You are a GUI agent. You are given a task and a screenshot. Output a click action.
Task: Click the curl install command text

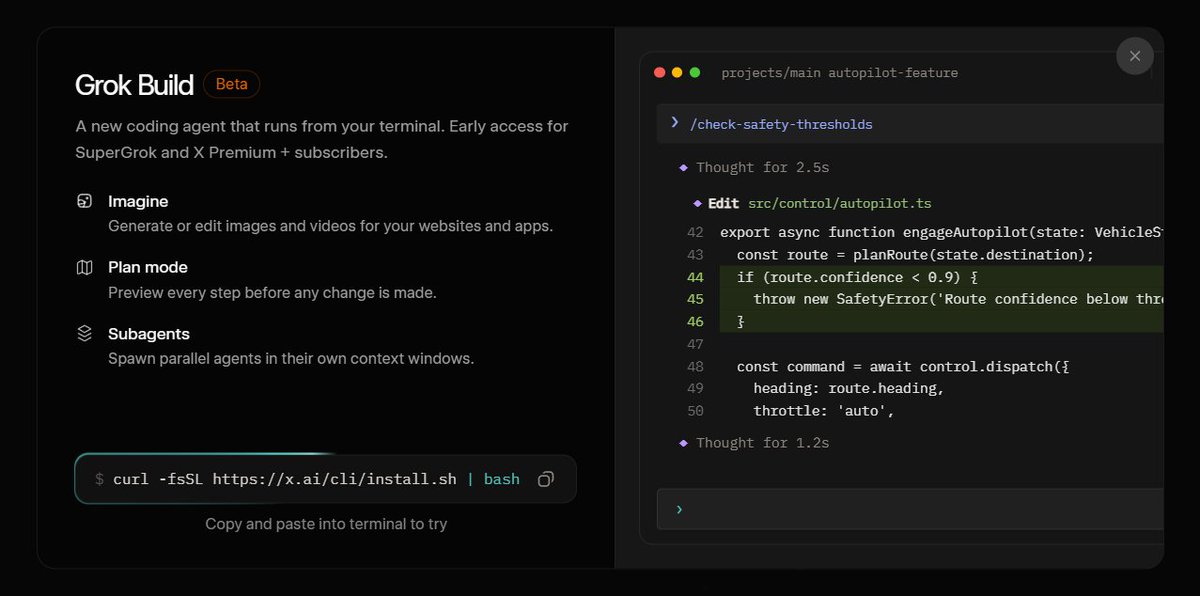click(316, 479)
